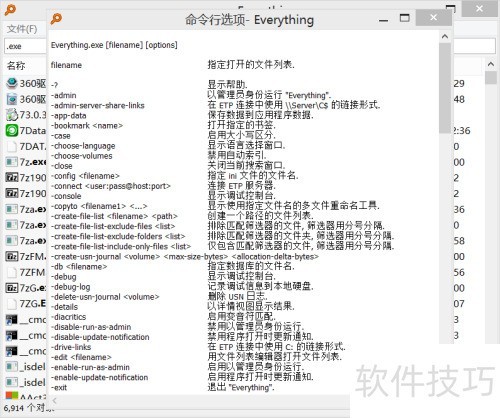Click the "-connect <user:pass@host:port>" option text

coord(111,186)
